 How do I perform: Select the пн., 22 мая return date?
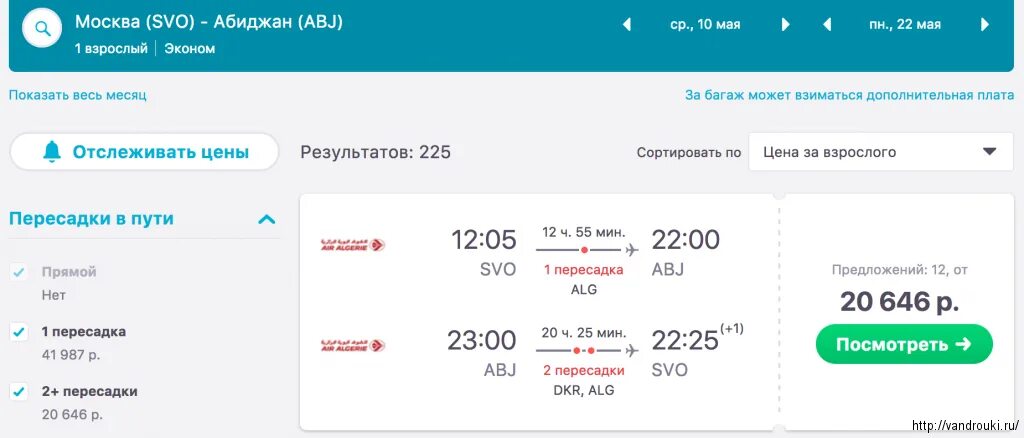905,25
